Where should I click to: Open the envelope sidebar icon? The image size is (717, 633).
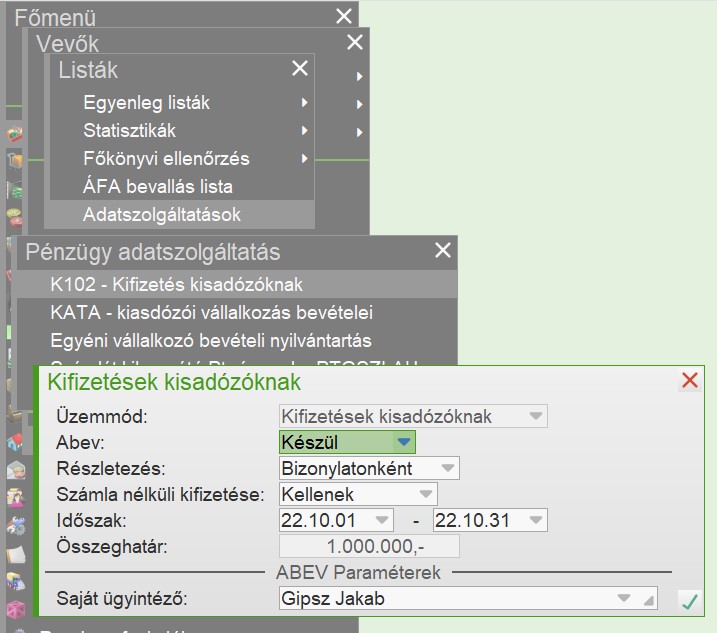point(15,470)
